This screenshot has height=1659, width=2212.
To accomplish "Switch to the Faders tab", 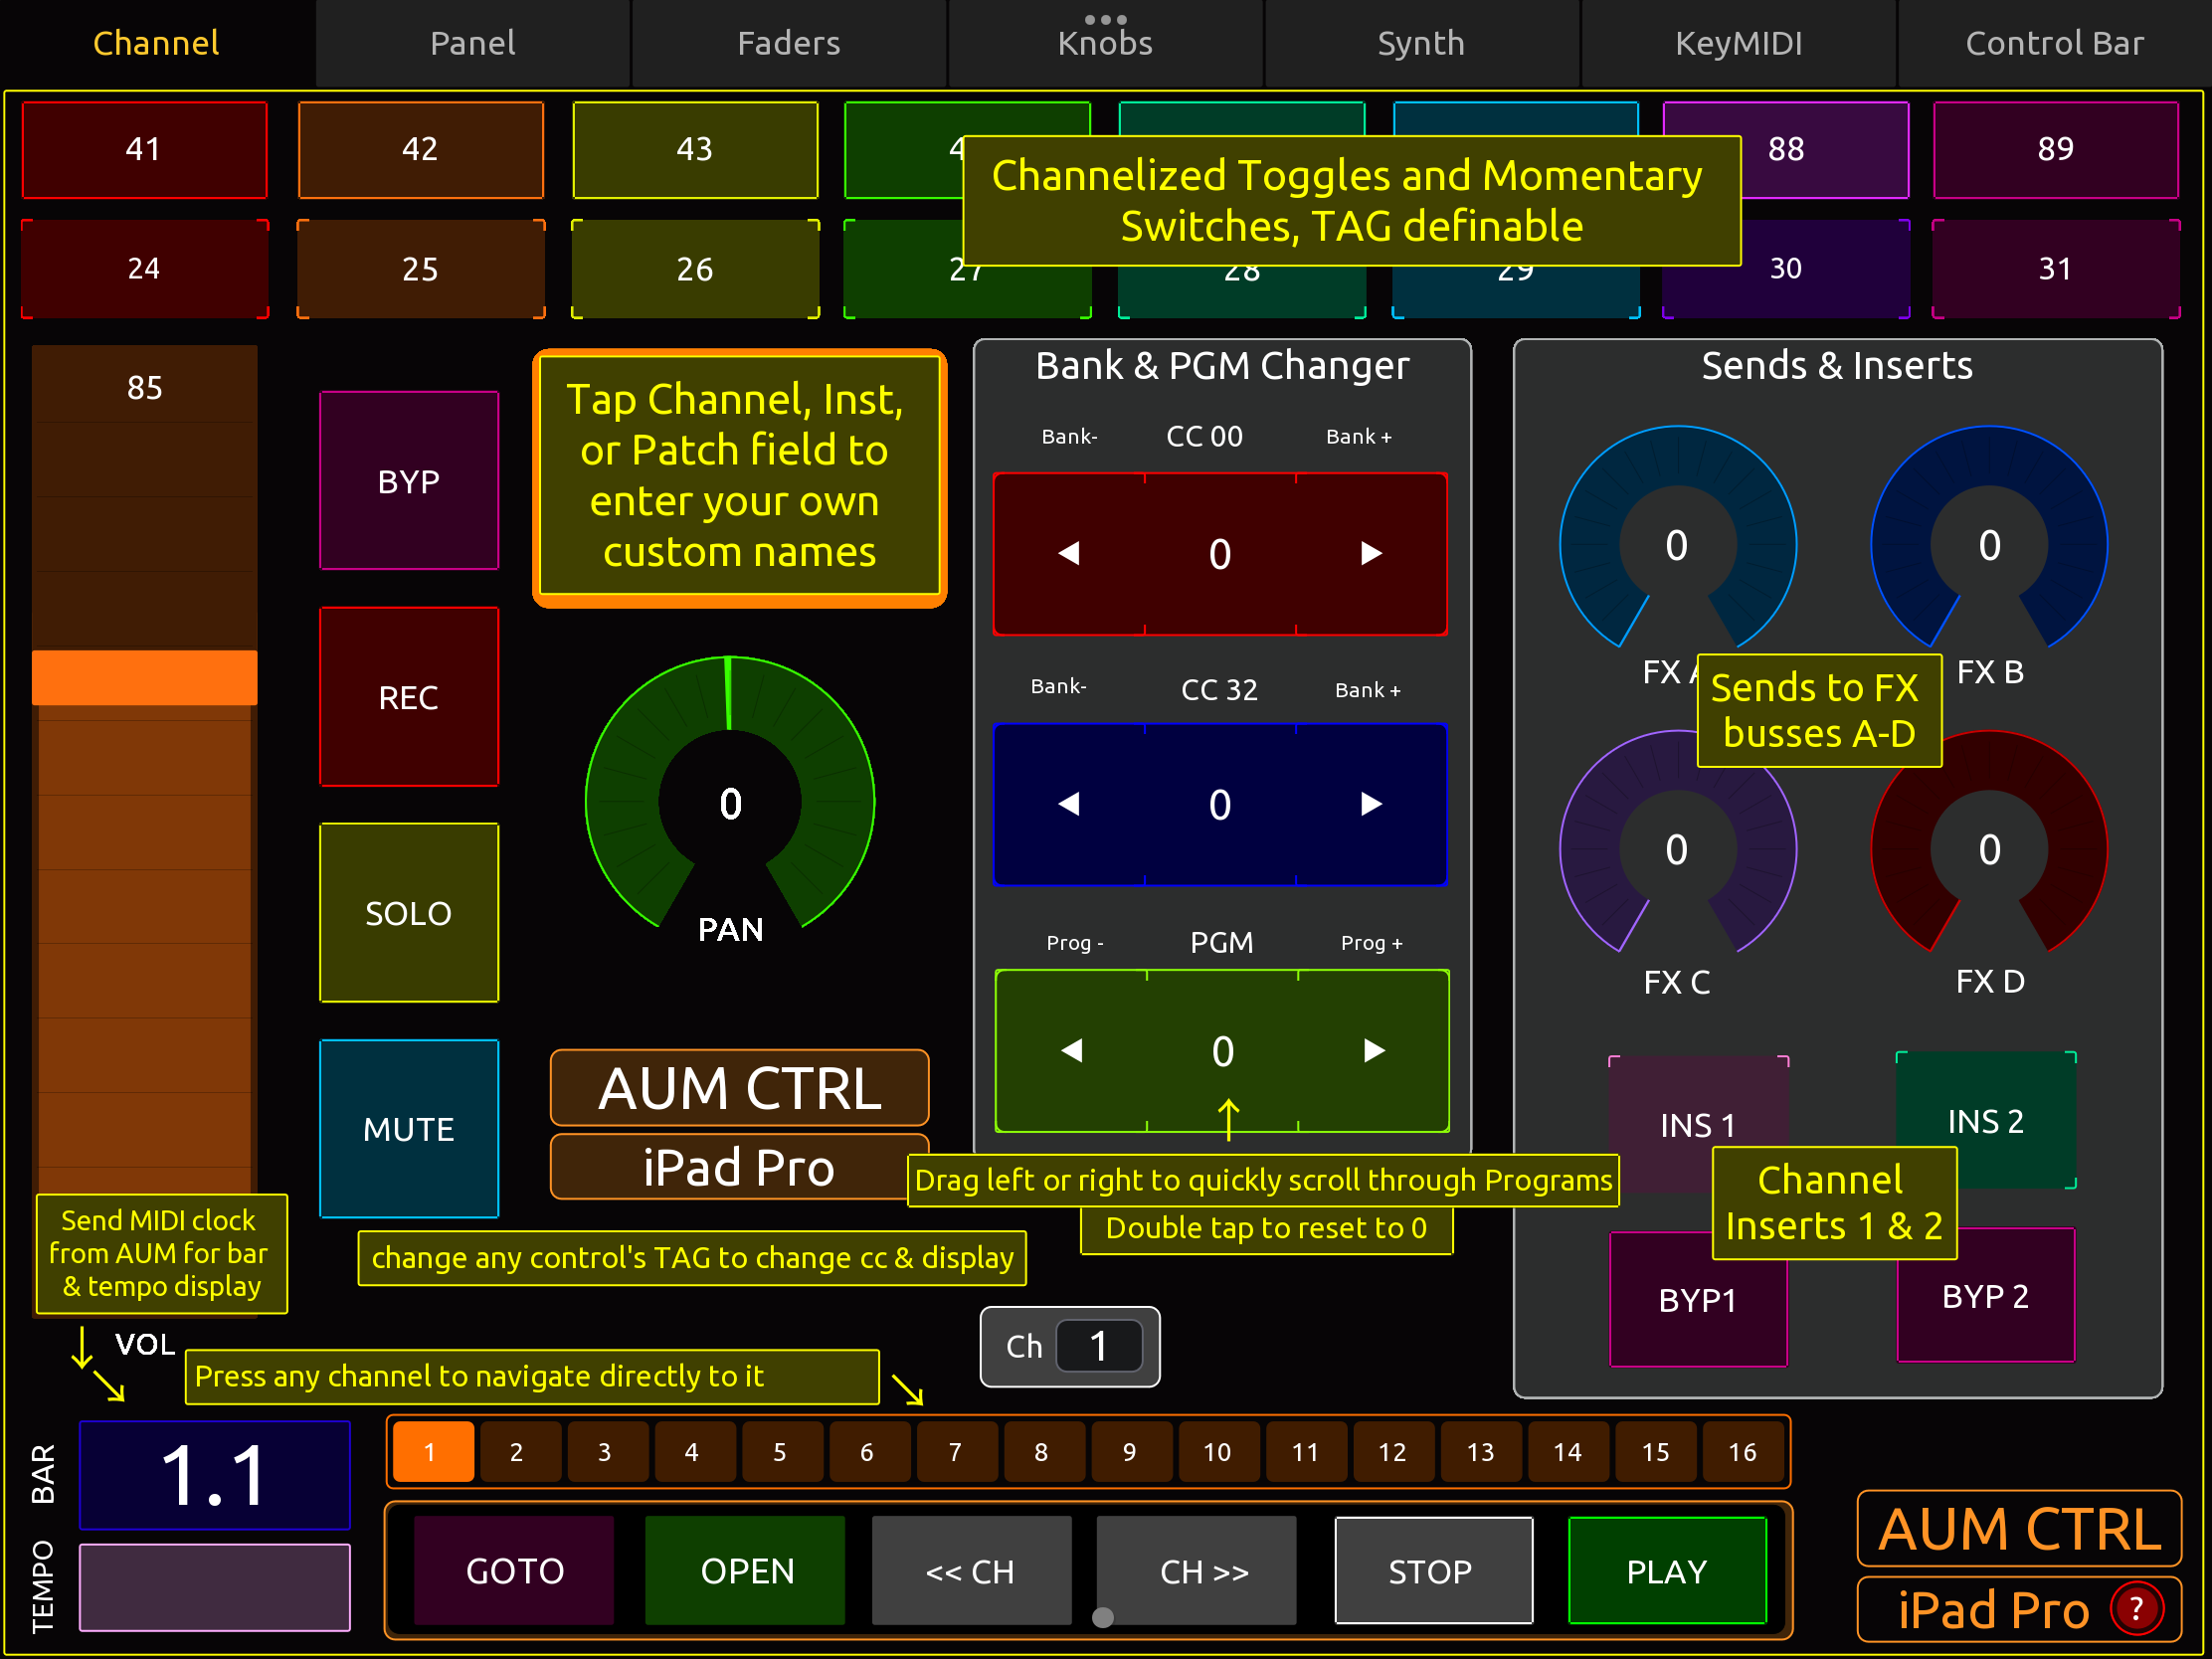I will click(788, 43).
